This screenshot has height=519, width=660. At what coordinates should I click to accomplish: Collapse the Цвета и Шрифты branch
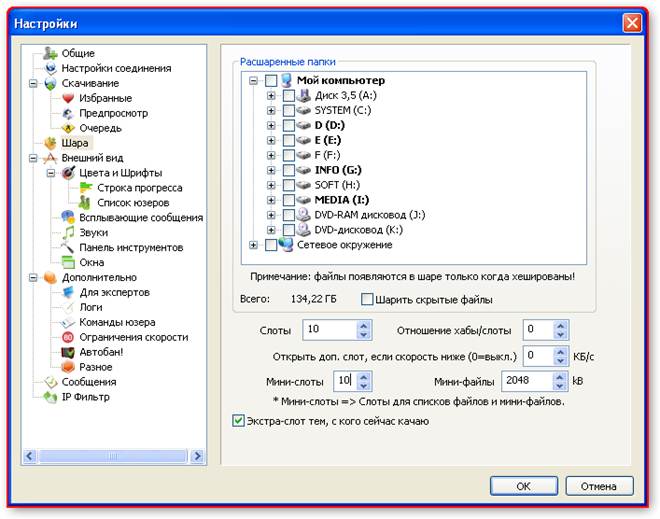[x=51, y=173]
